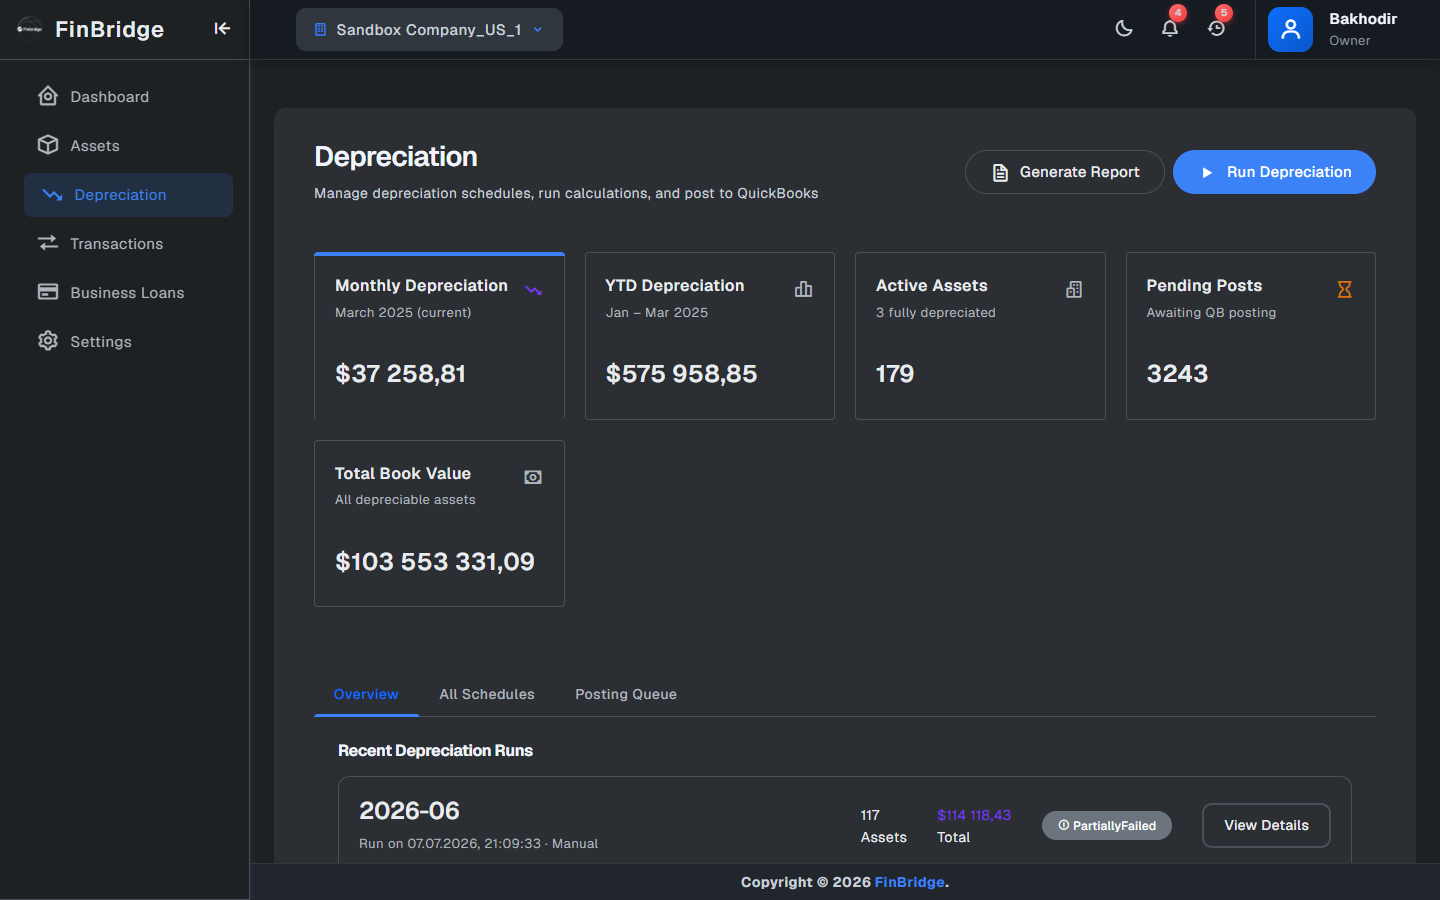Viewport: 1440px width, 900px height.
Task: Click the Bakhodir username text
Action: coord(1362,19)
